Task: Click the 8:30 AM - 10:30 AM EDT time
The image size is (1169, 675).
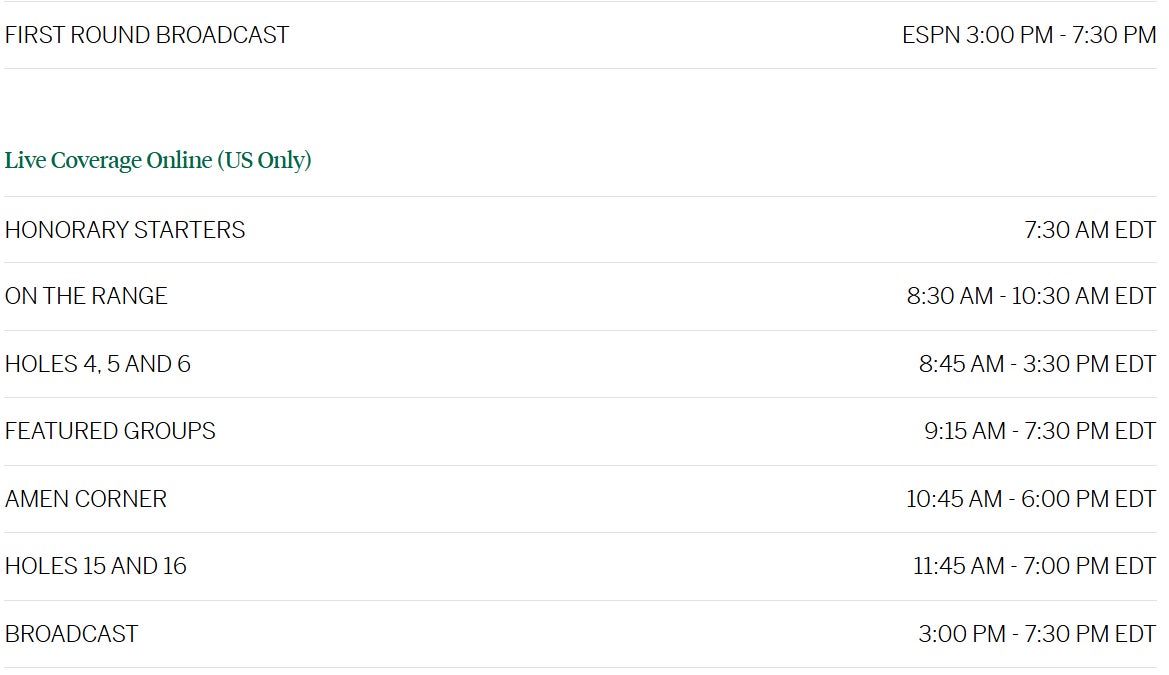Action: tap(1031, 297)
